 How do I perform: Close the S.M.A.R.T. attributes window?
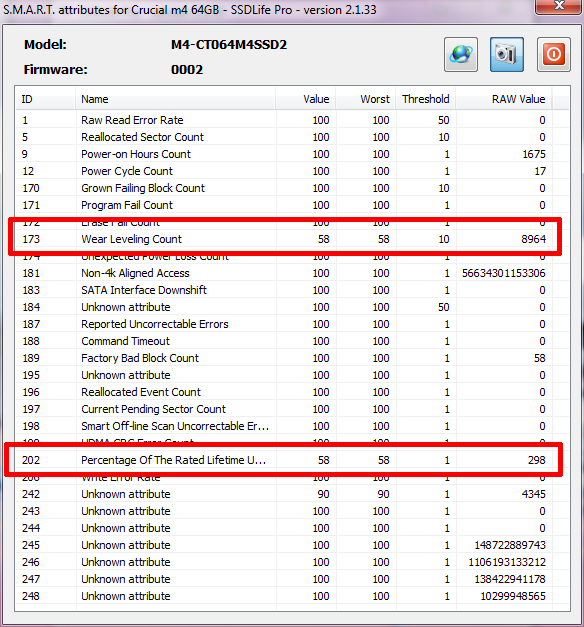pyautogui.click(x=558, y=6)
